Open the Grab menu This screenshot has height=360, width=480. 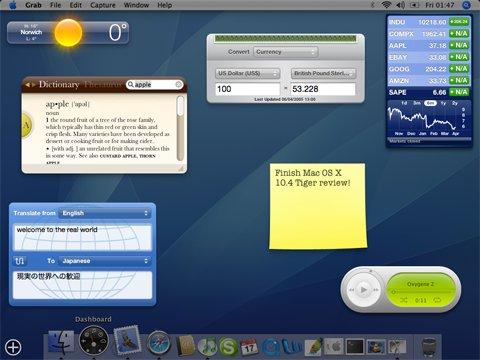33,5
